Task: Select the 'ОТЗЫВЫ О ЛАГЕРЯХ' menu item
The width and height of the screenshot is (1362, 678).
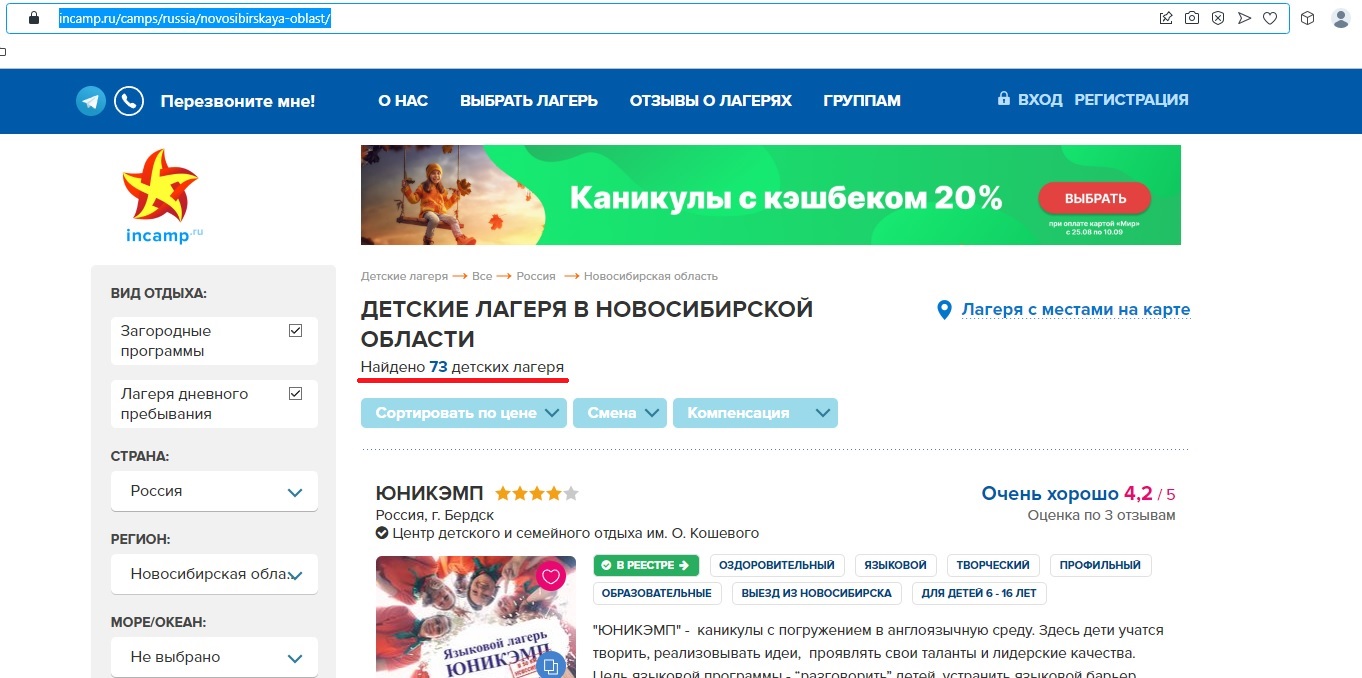Action: 710,100
